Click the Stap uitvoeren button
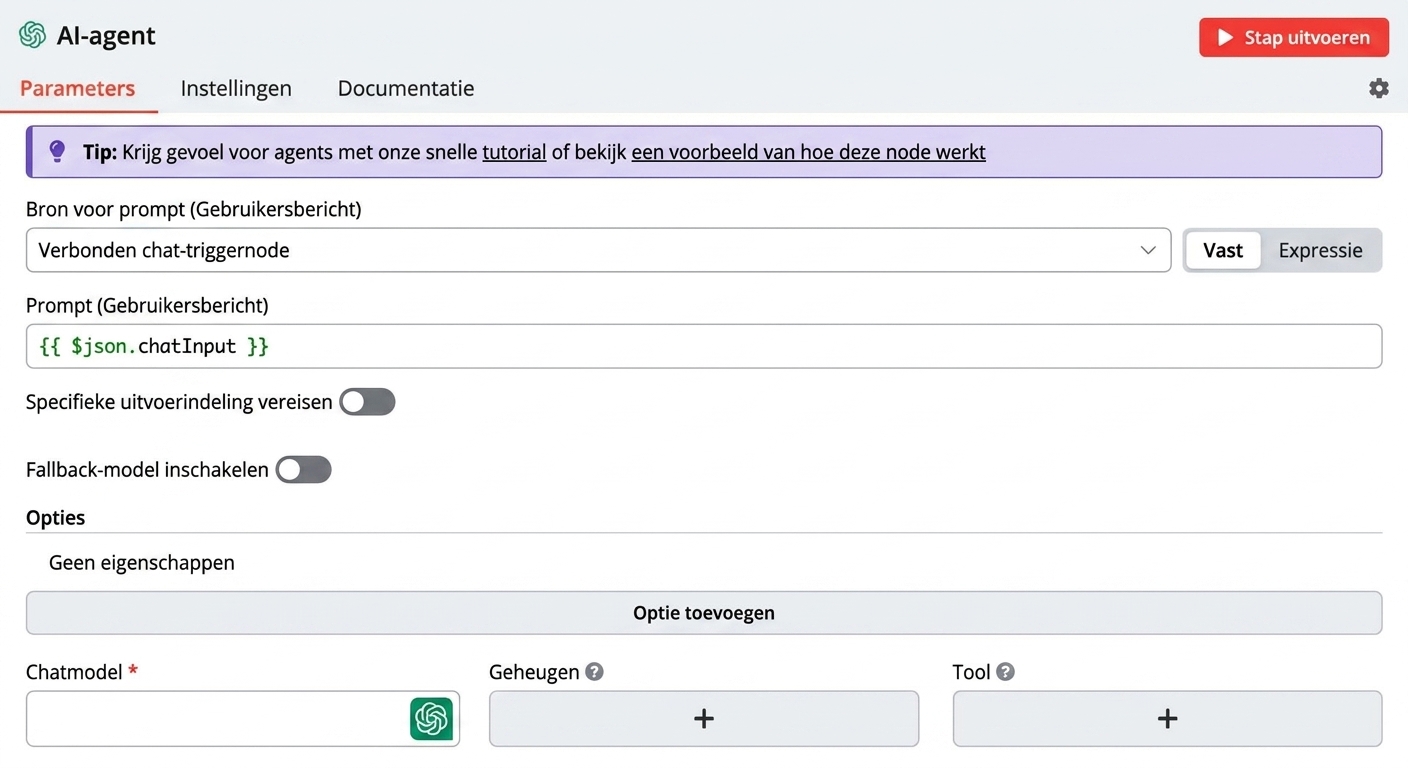Image resolution: width=1408 pixels, height=768 pixels. [1294, 37]
